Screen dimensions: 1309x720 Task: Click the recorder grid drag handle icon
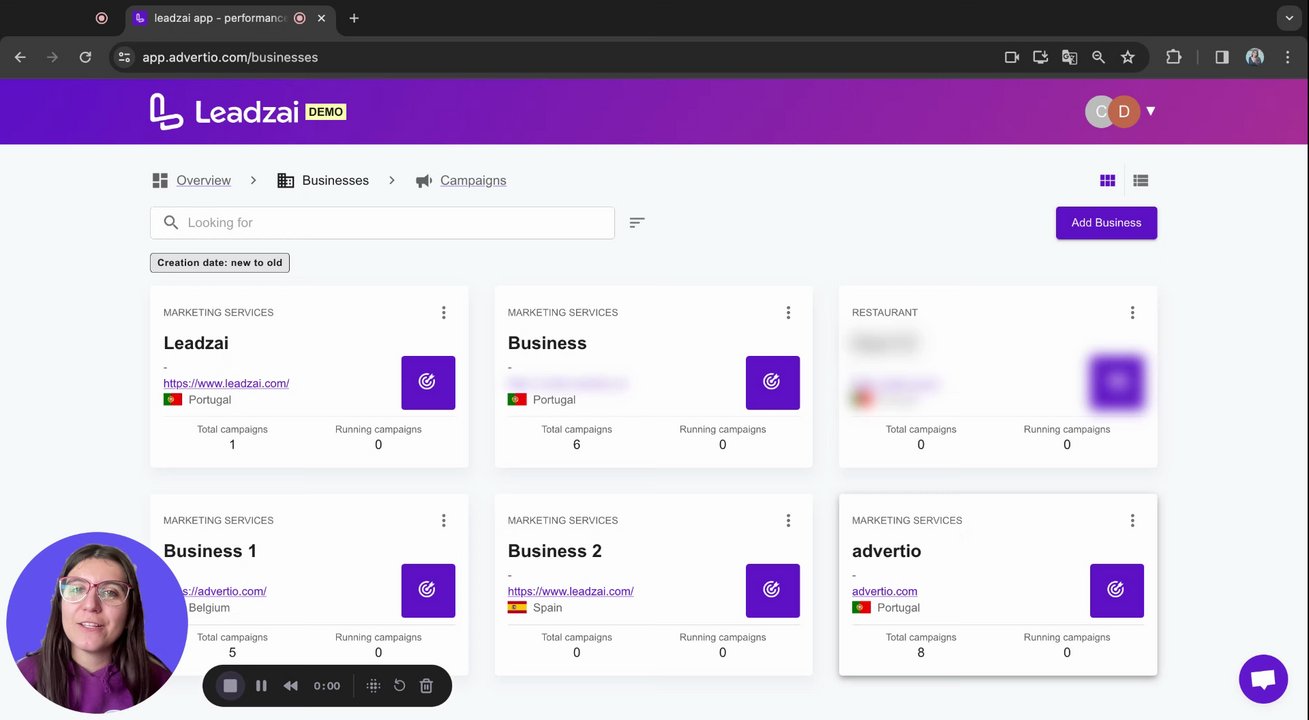click(x=373, y=686)
